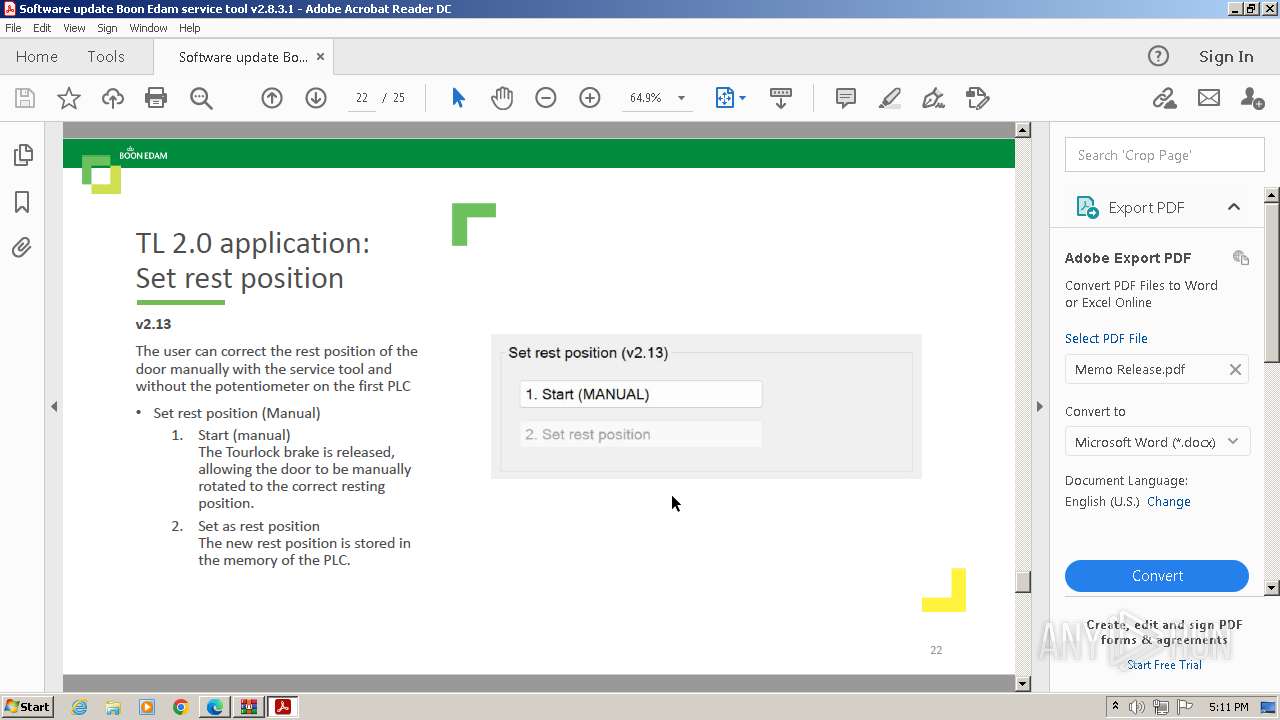The width and height of the screenshot is (1280, 720).
Task: Open the Help menu
Action: pos(190,28)
